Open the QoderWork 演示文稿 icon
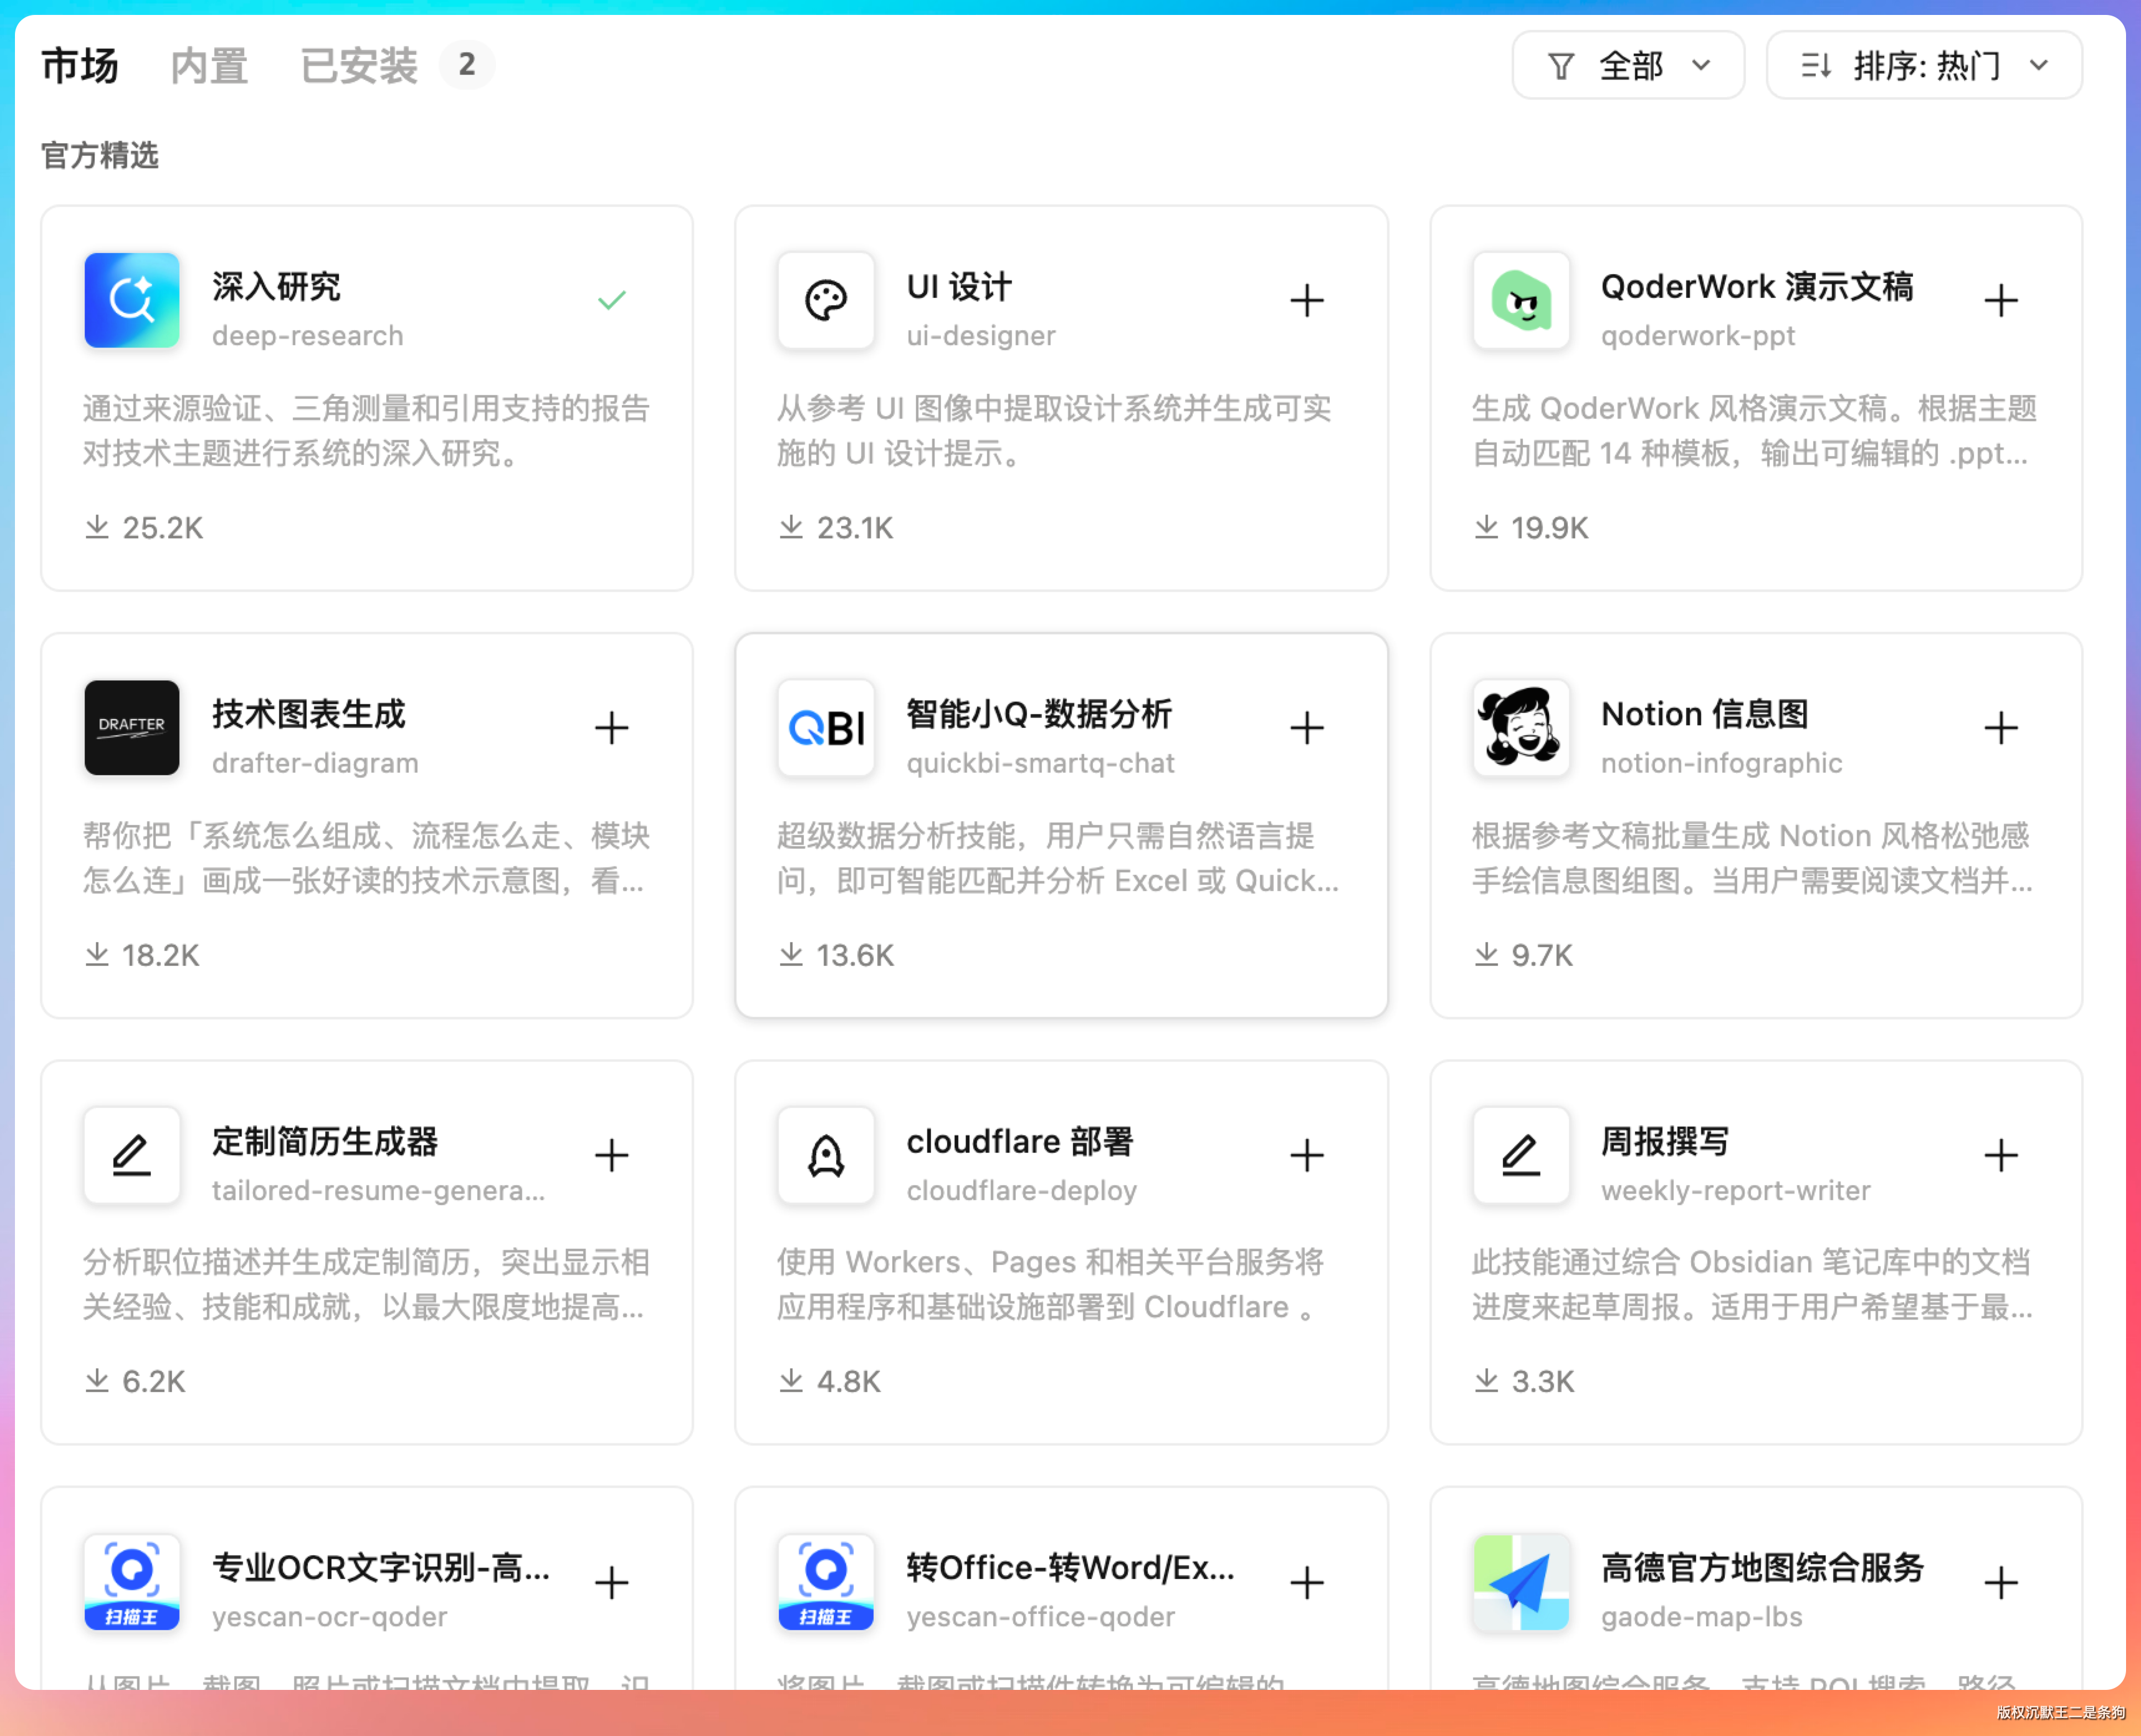Viewport: 2141px width, 1736px height. (x=1521, y=300)
